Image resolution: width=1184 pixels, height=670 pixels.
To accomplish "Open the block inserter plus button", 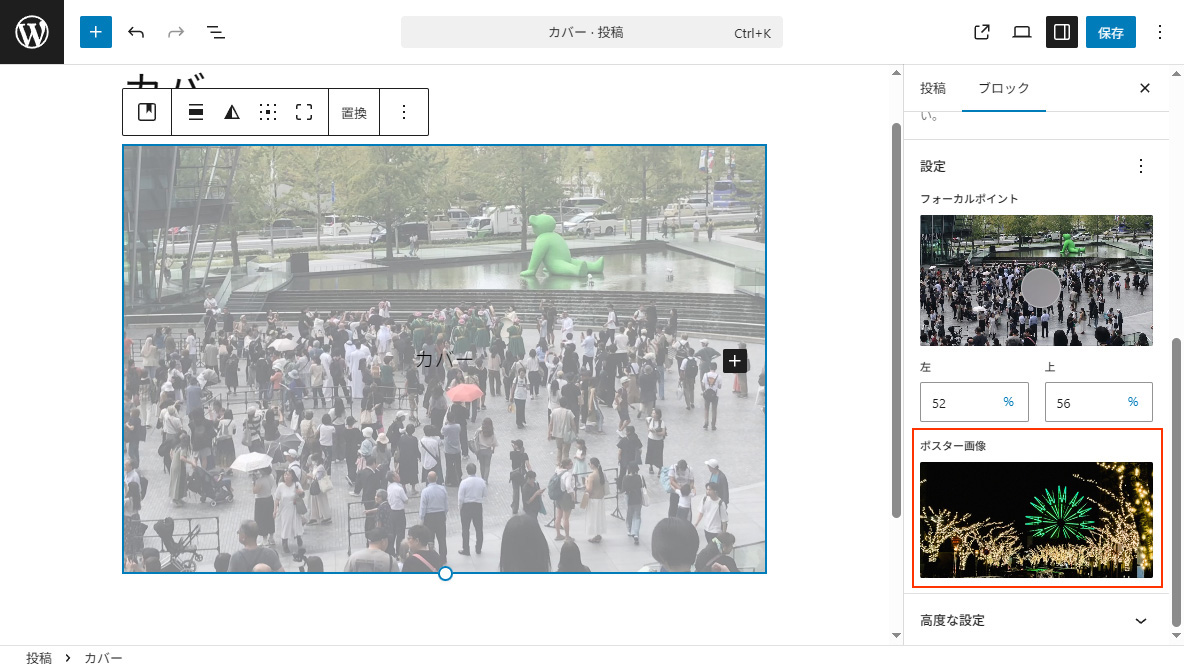I will 96,32.
